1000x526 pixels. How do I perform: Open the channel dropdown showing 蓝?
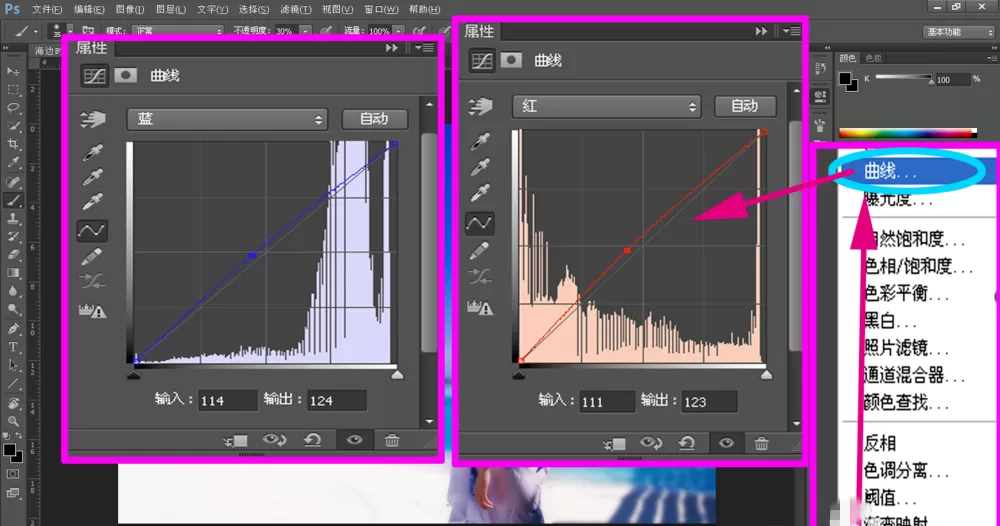point(227,119)
